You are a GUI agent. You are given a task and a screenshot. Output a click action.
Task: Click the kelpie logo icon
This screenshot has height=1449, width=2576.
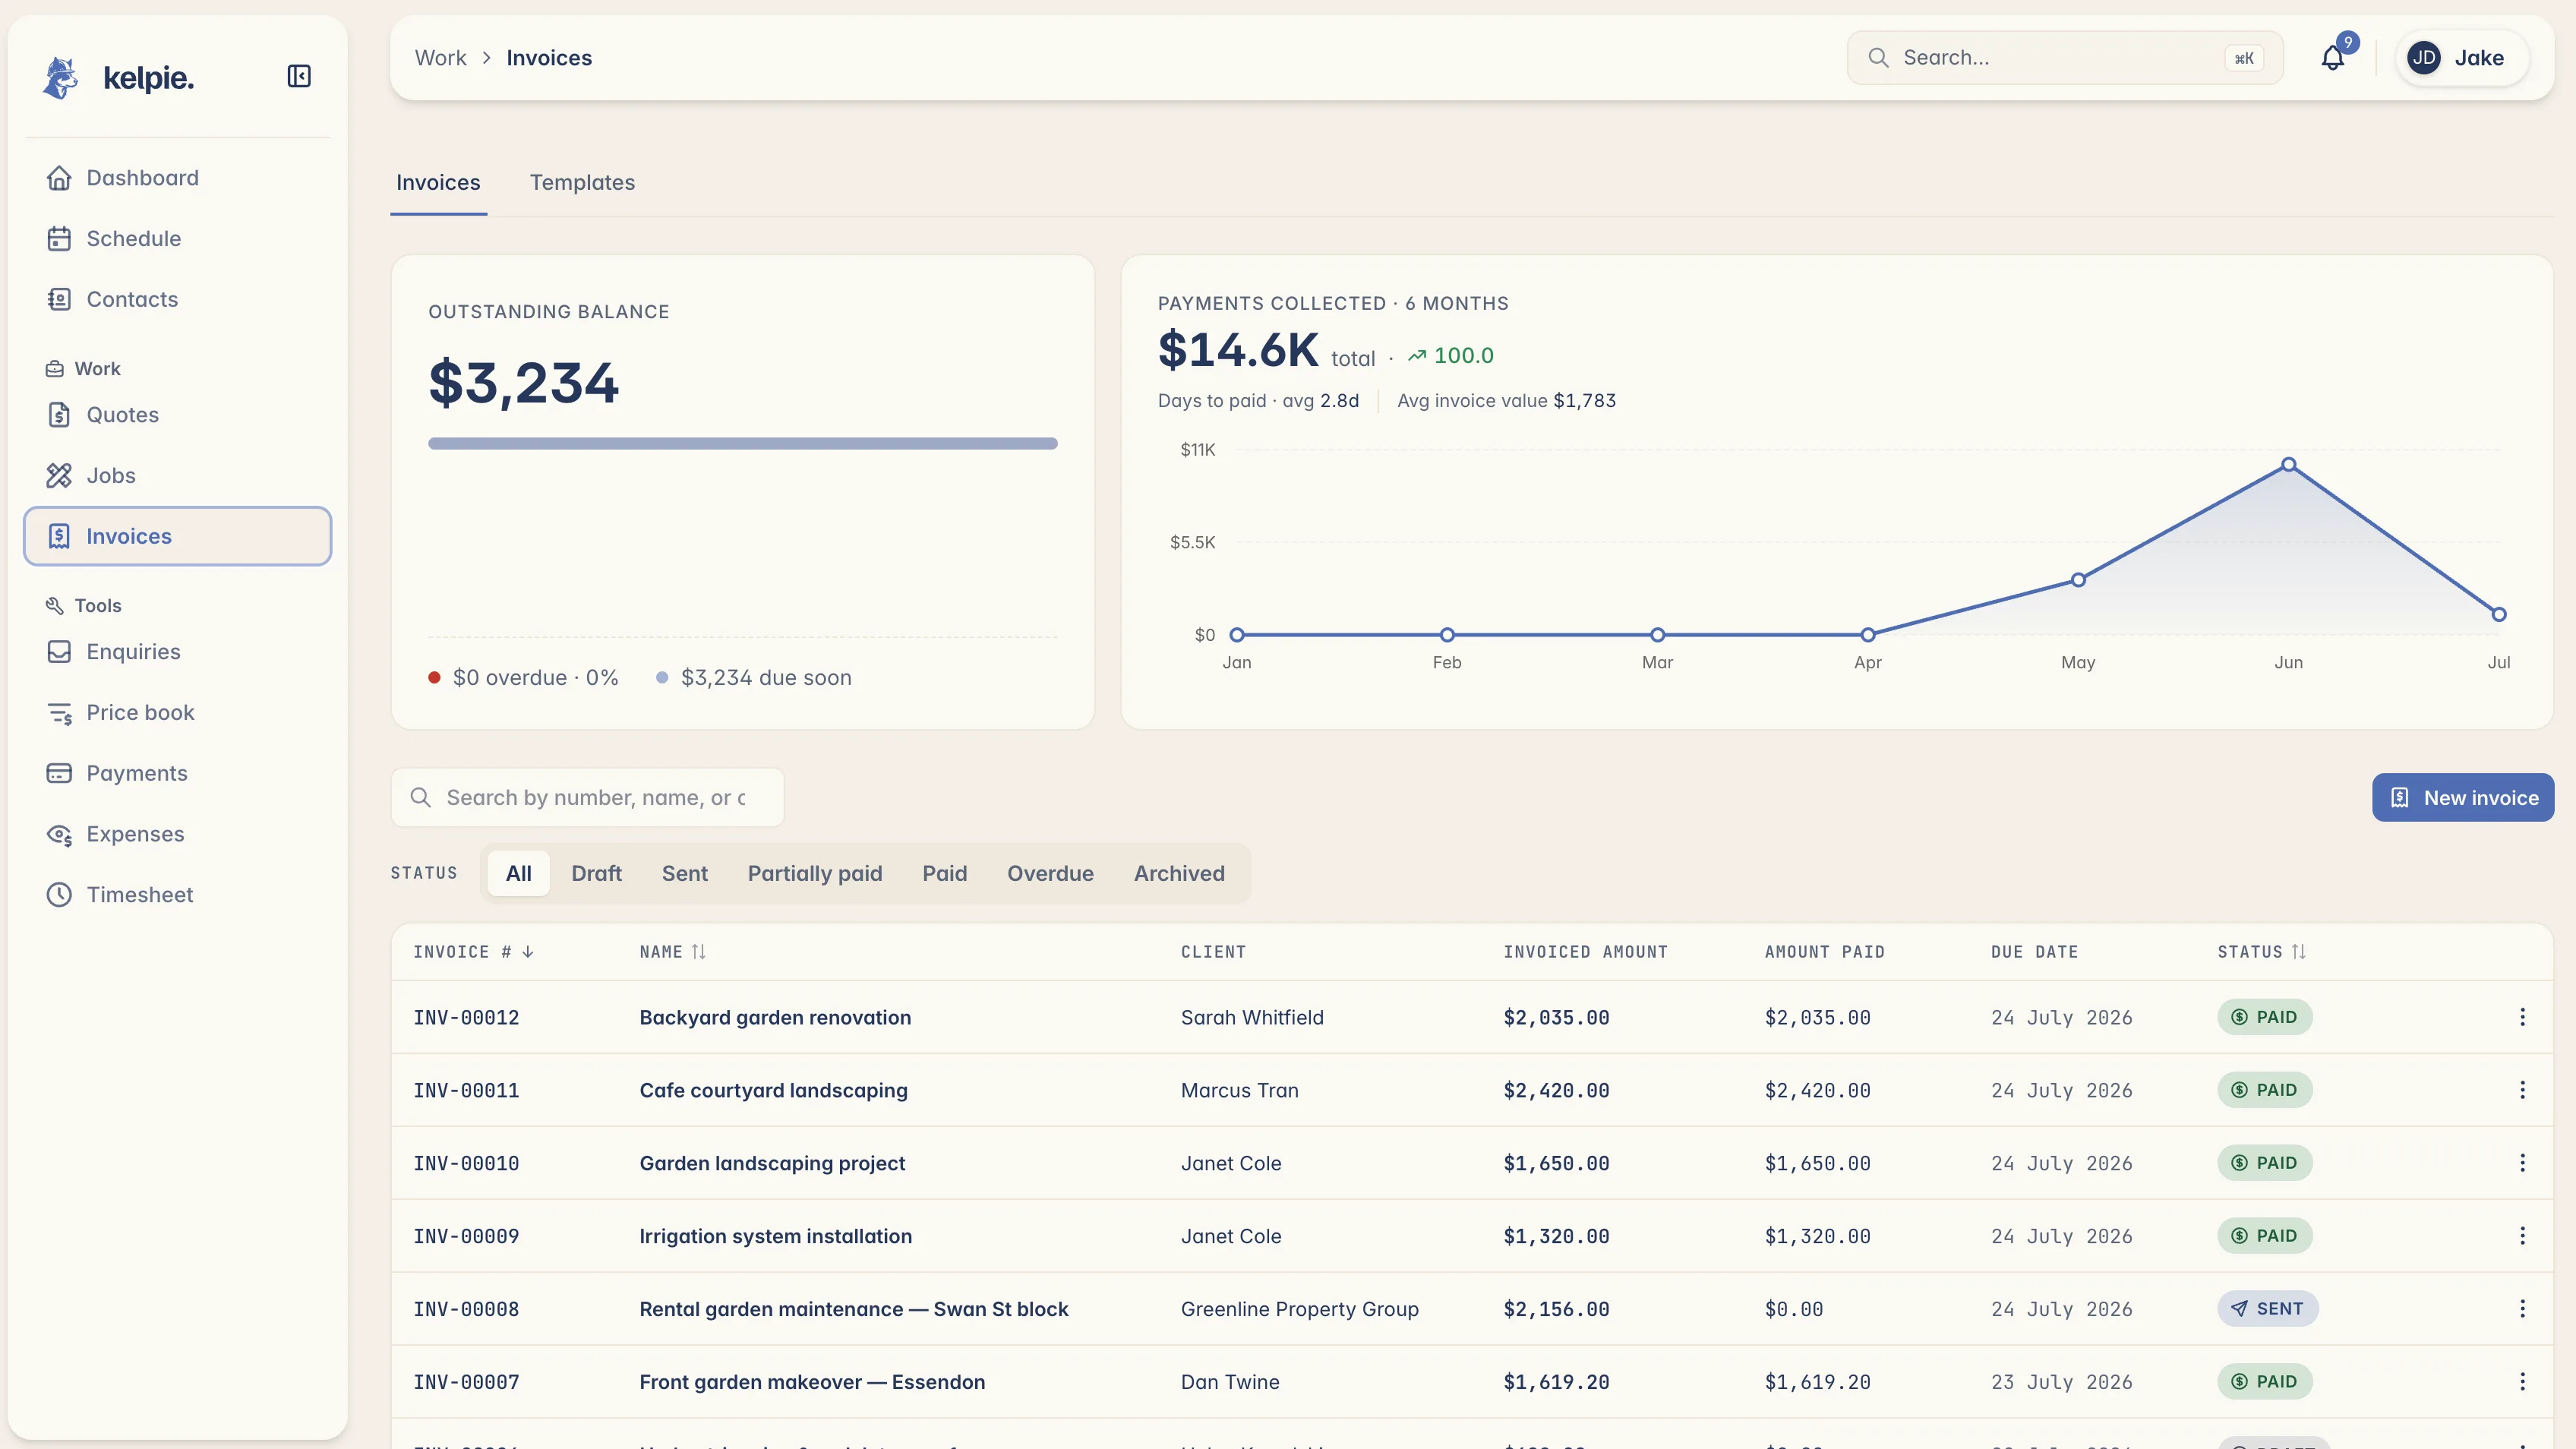(60, 77)
